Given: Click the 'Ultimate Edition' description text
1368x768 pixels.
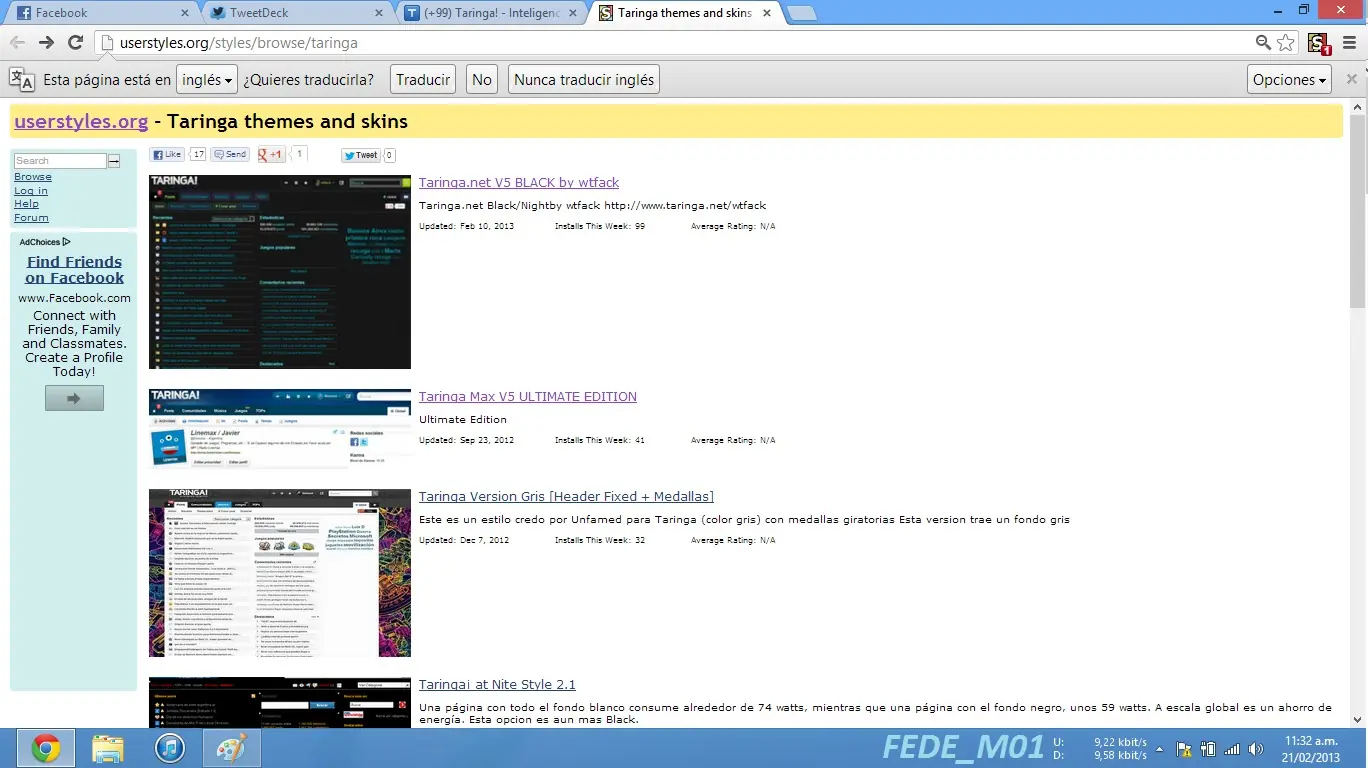Looking at the screenshot, I should [x=463, y=419].
